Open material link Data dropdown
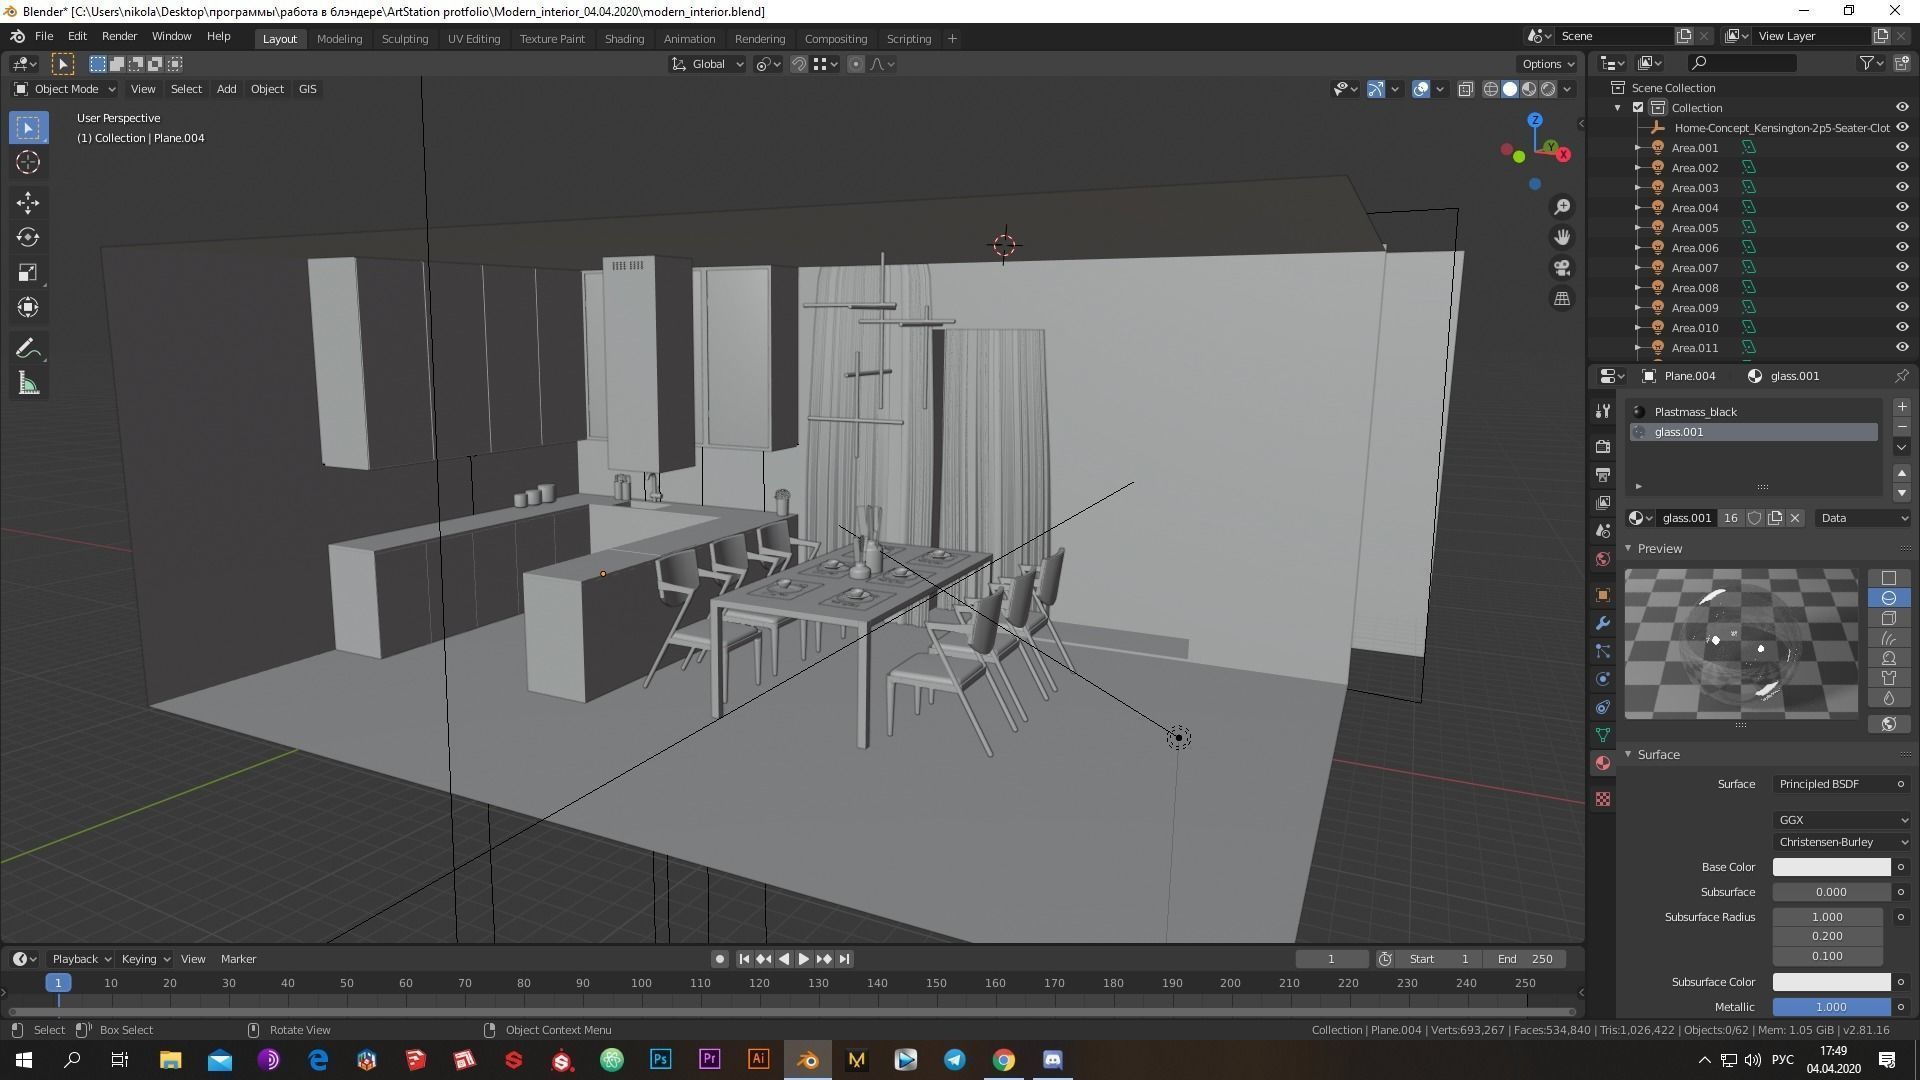The image size is (1920, 1080). click(x=1864, y=518)
